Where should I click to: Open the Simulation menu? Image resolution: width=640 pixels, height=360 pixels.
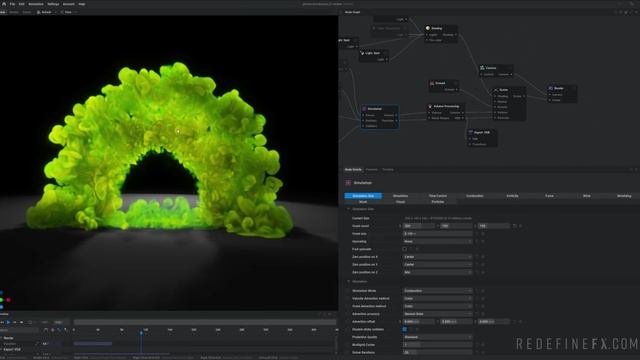pos(36,4)
